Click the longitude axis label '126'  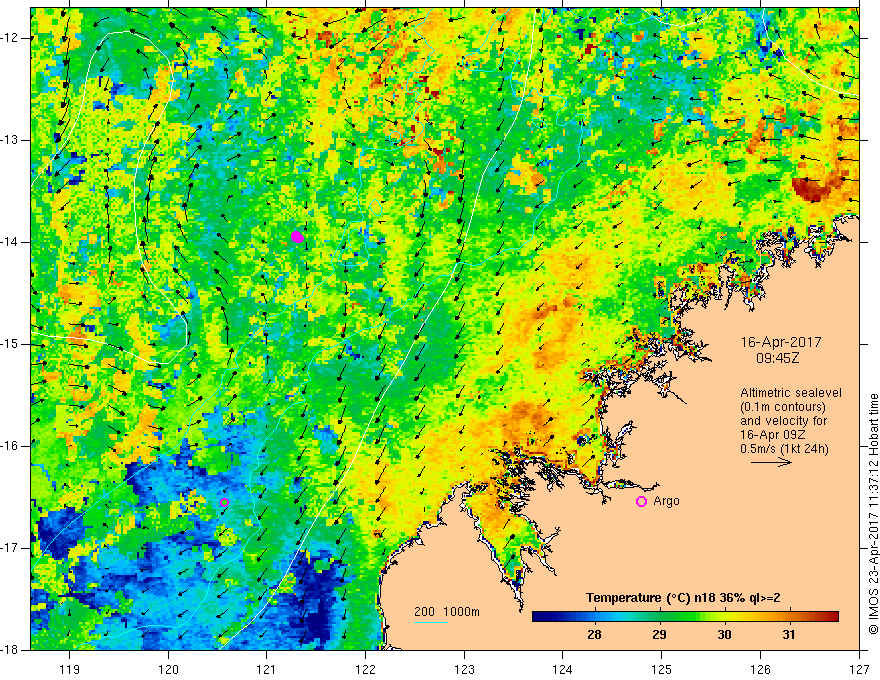[x=760, y=669]
